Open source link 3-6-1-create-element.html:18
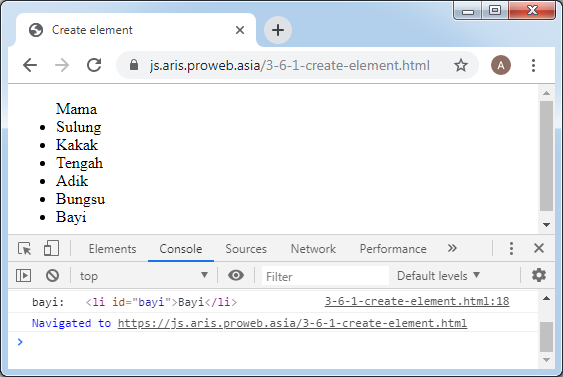The width and height of the screenshot is (563, 377). (417, 301)
